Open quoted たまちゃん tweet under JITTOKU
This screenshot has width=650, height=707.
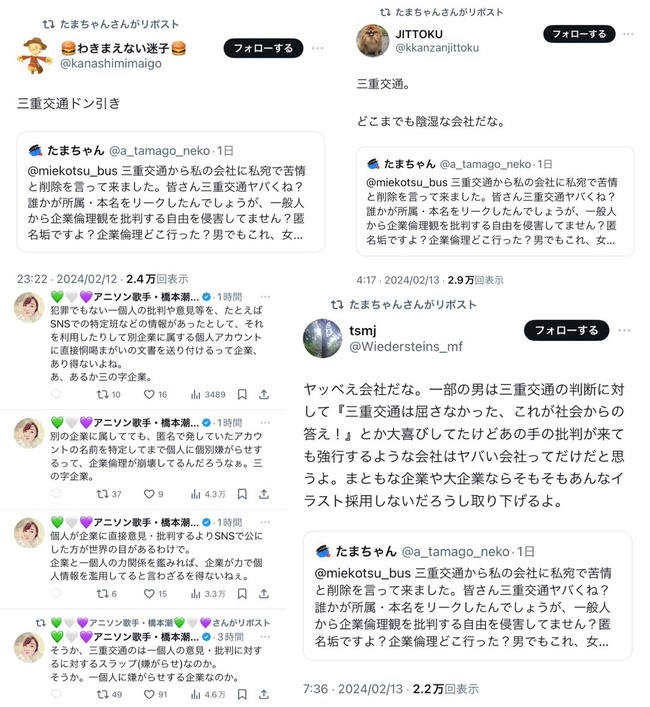tap(495, 202)
